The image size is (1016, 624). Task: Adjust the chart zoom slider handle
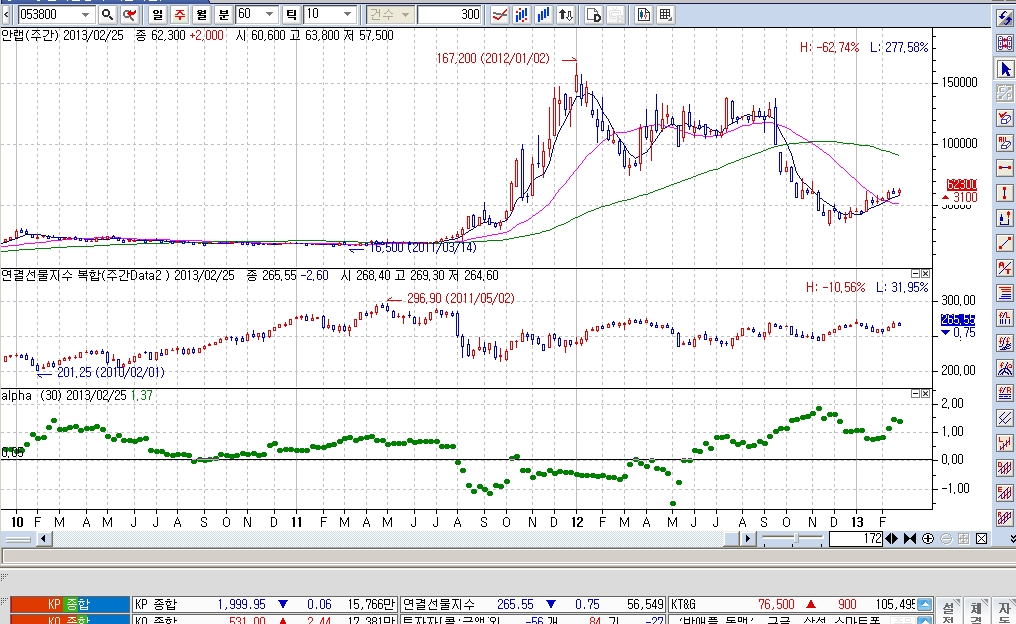pyautogui.click(x=796, y=538)
